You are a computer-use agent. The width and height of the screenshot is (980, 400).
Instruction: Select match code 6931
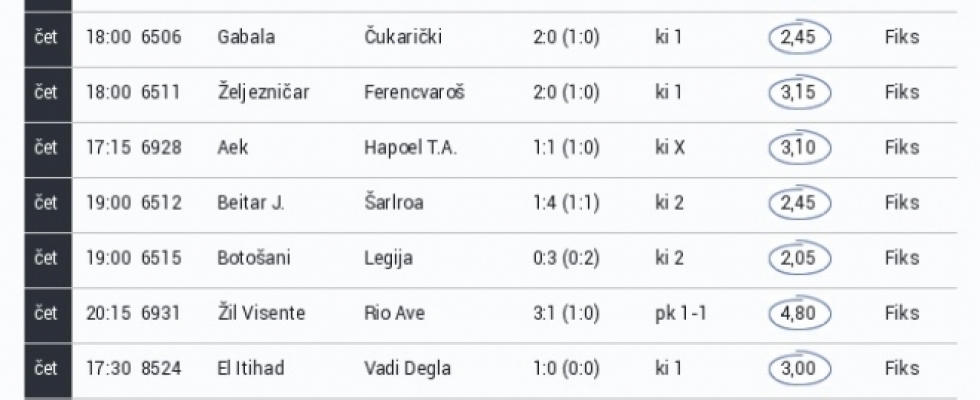(161, 313)
